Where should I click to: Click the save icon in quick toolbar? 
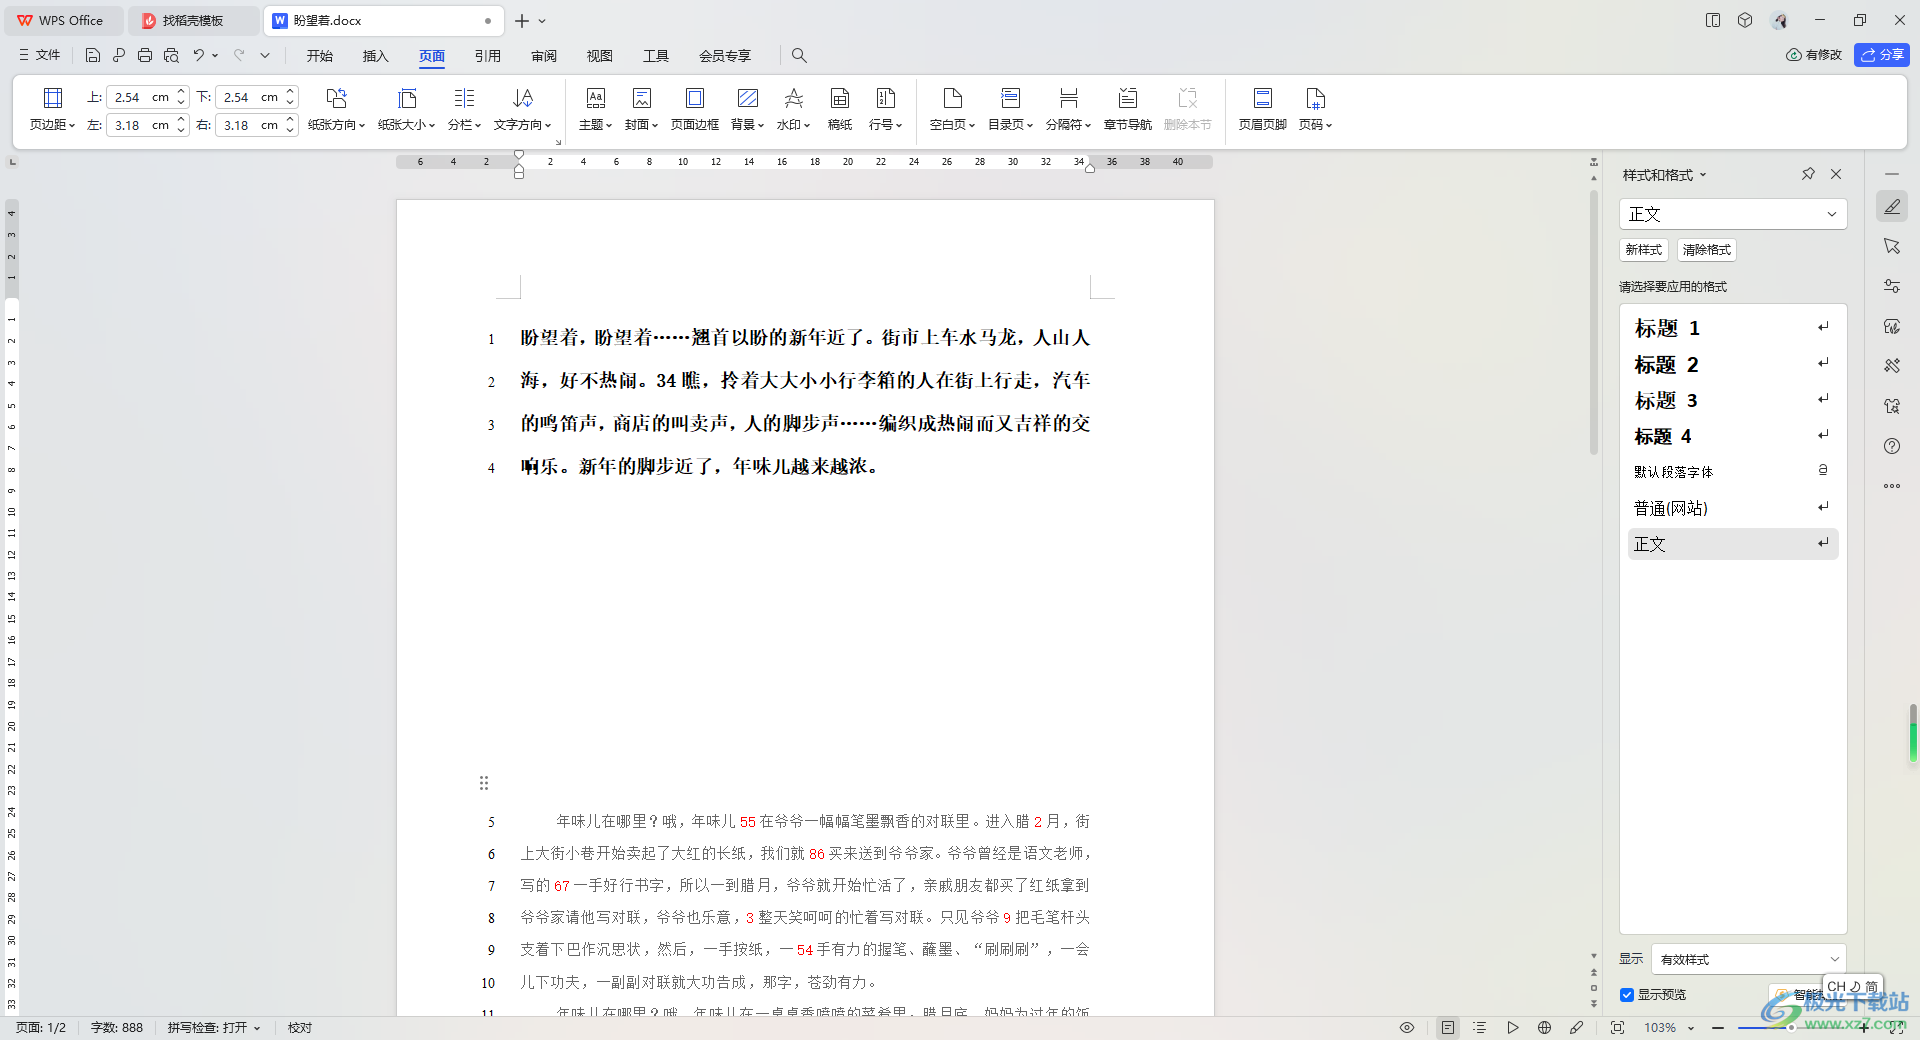[x=93, y=55]
